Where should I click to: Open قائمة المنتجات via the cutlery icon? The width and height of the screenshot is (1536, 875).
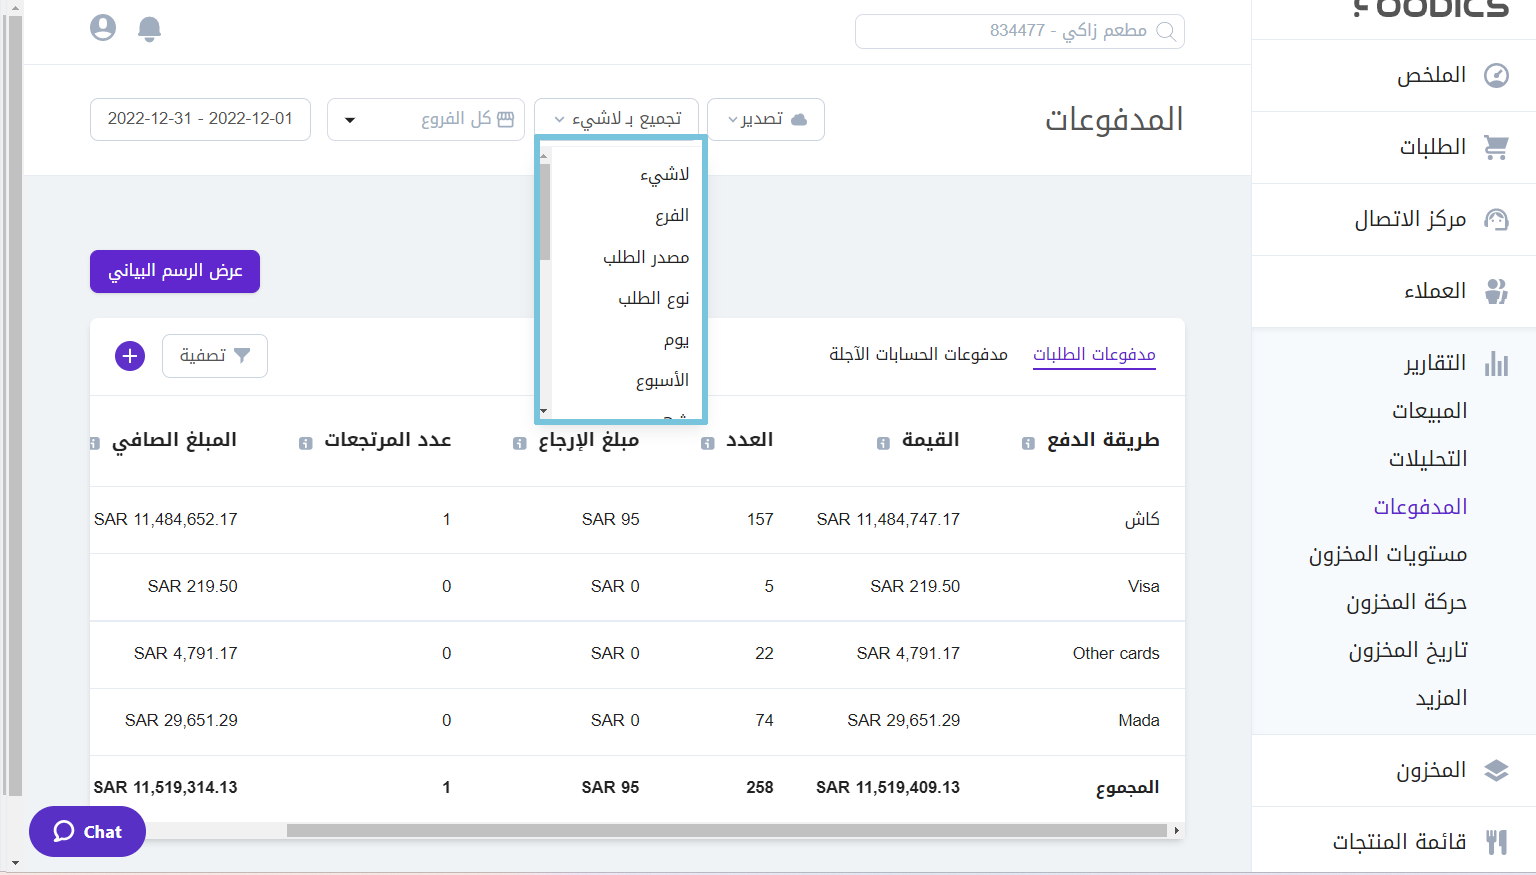click(x=1497, y=841)
